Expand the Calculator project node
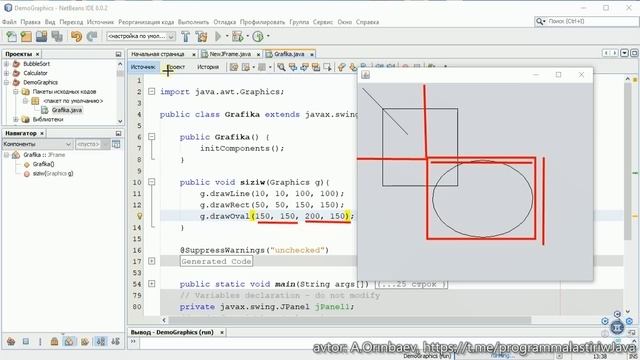640x360 pixels. tap(7, 73)
